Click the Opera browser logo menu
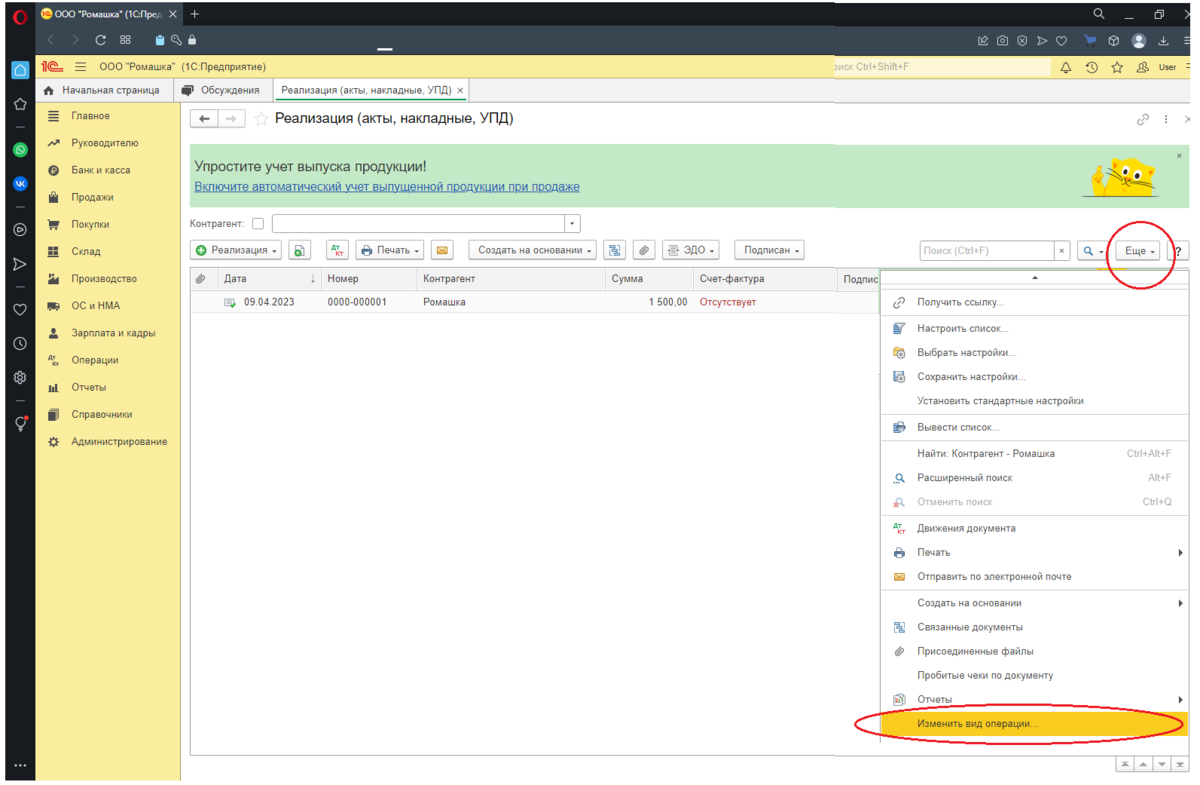Viewport: 1200px width, 785px height. point(20,16)
